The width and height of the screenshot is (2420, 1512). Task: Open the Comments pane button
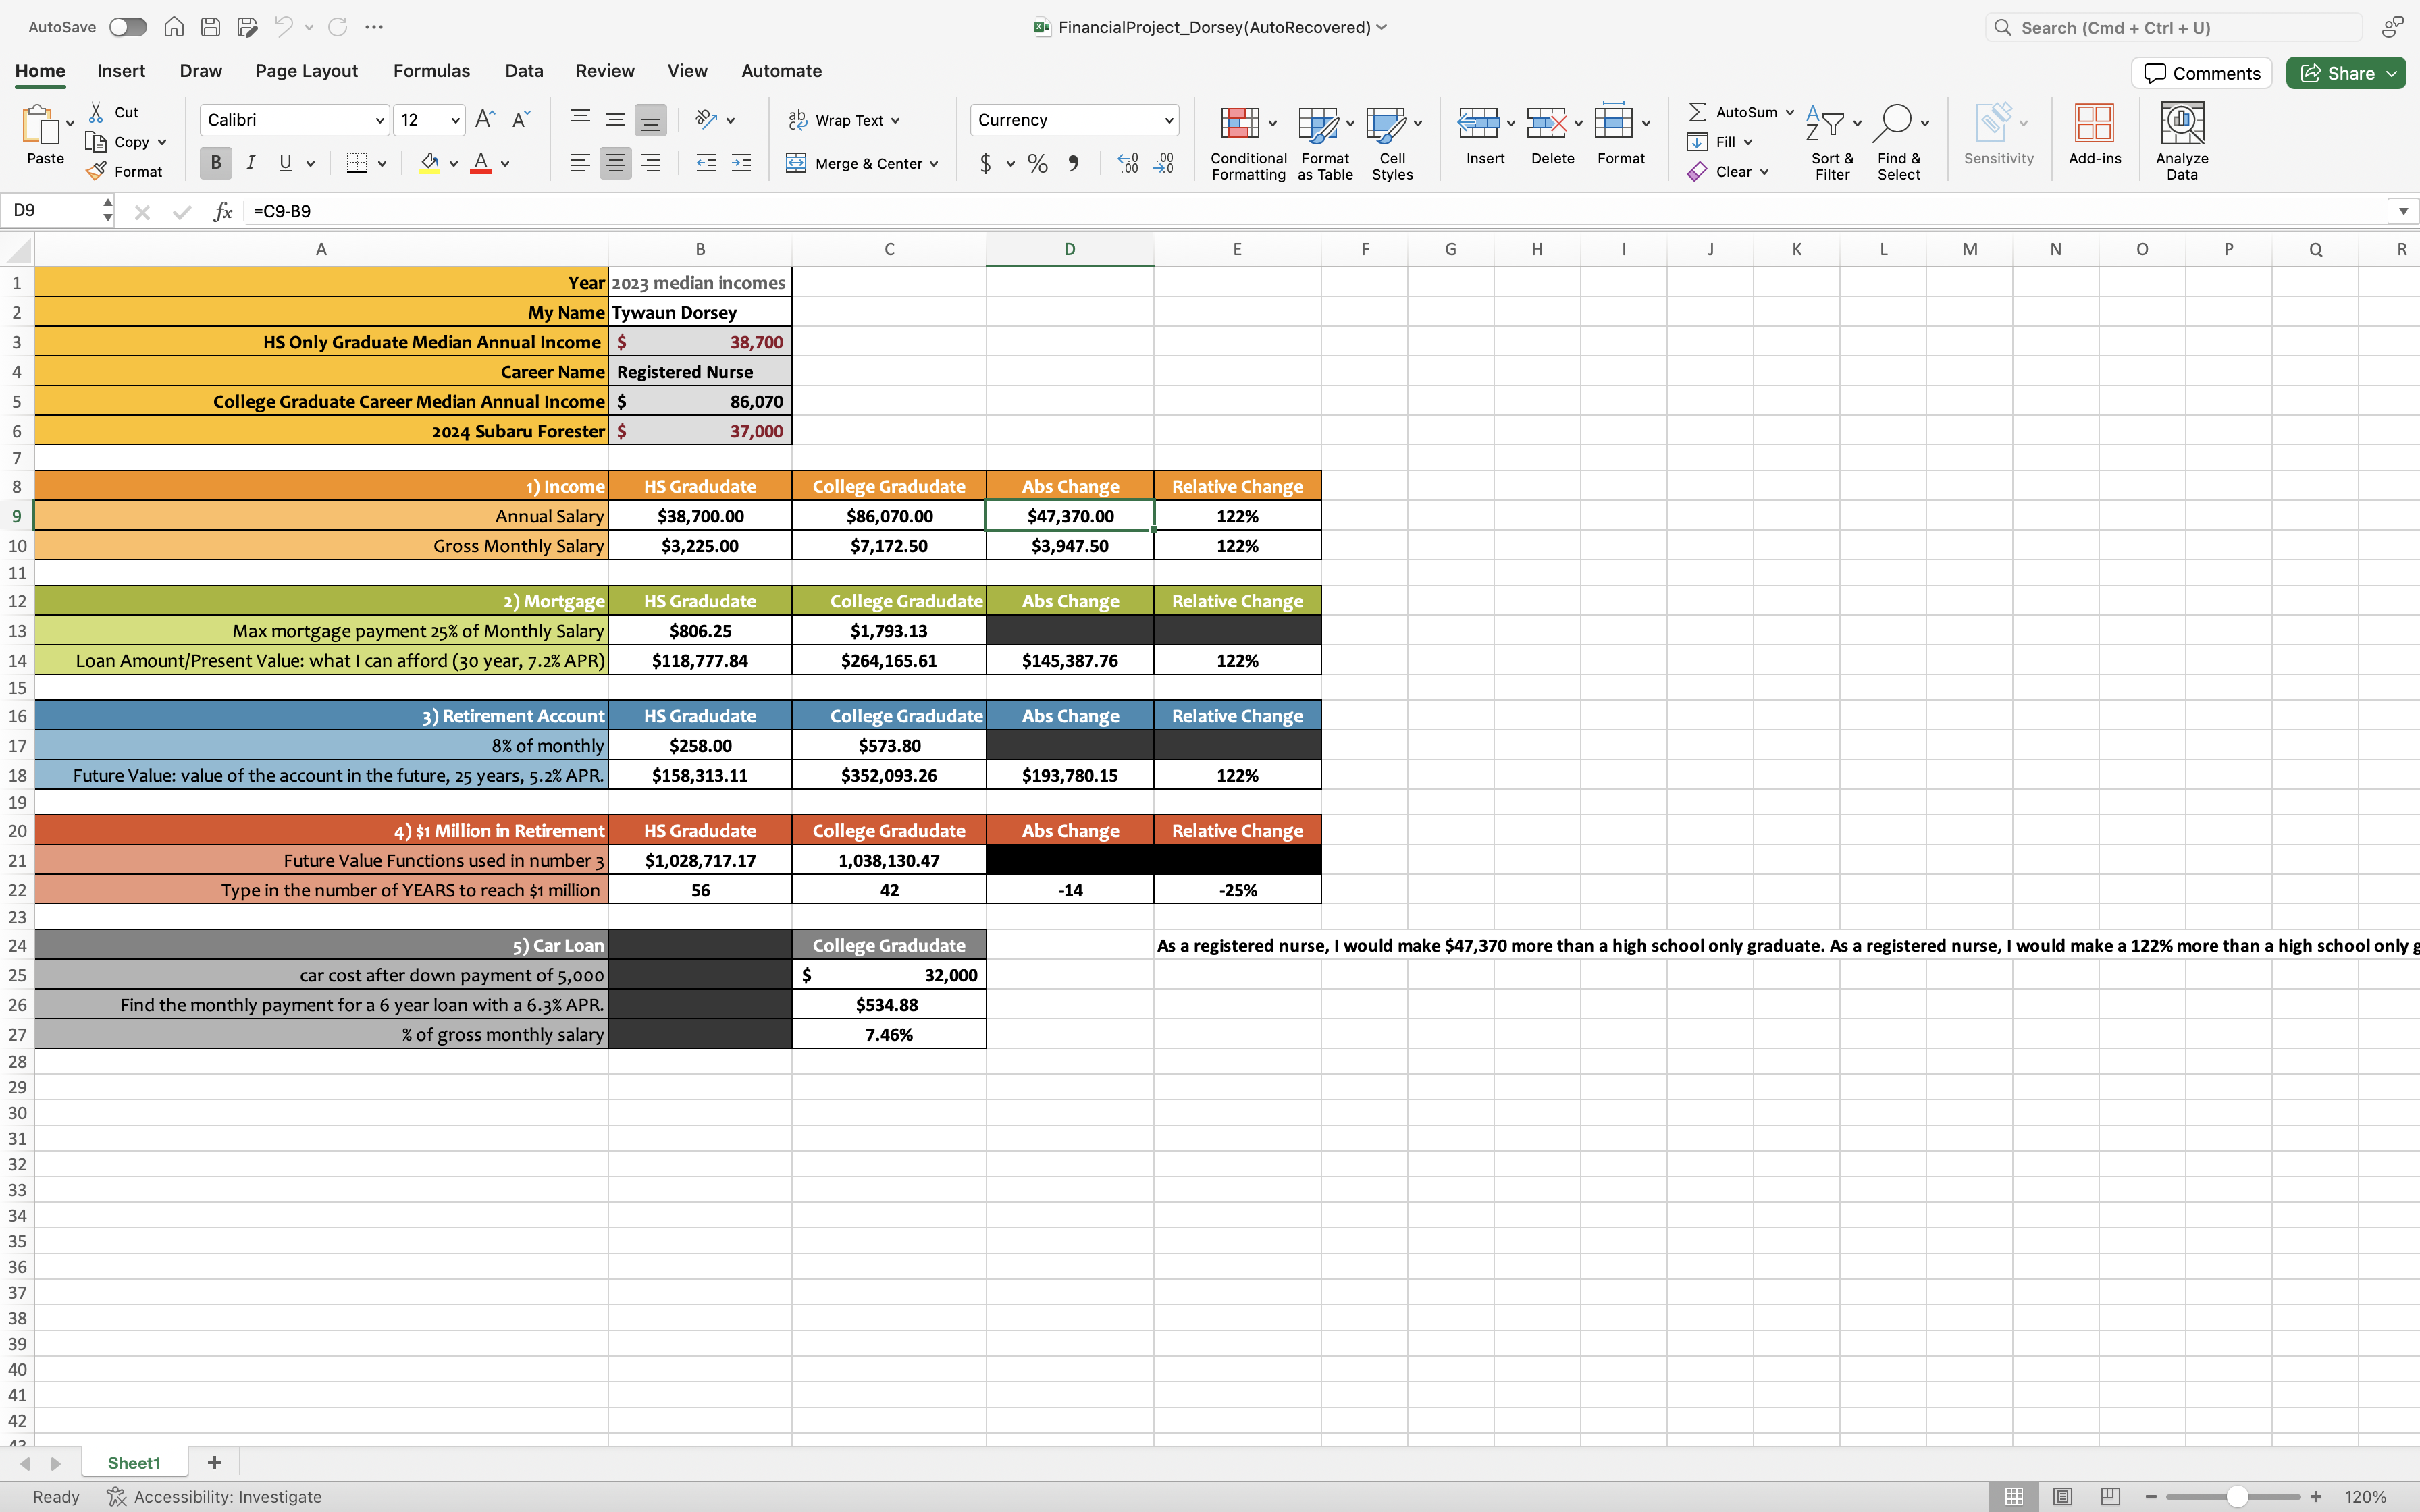click(x=2201, y=73)
